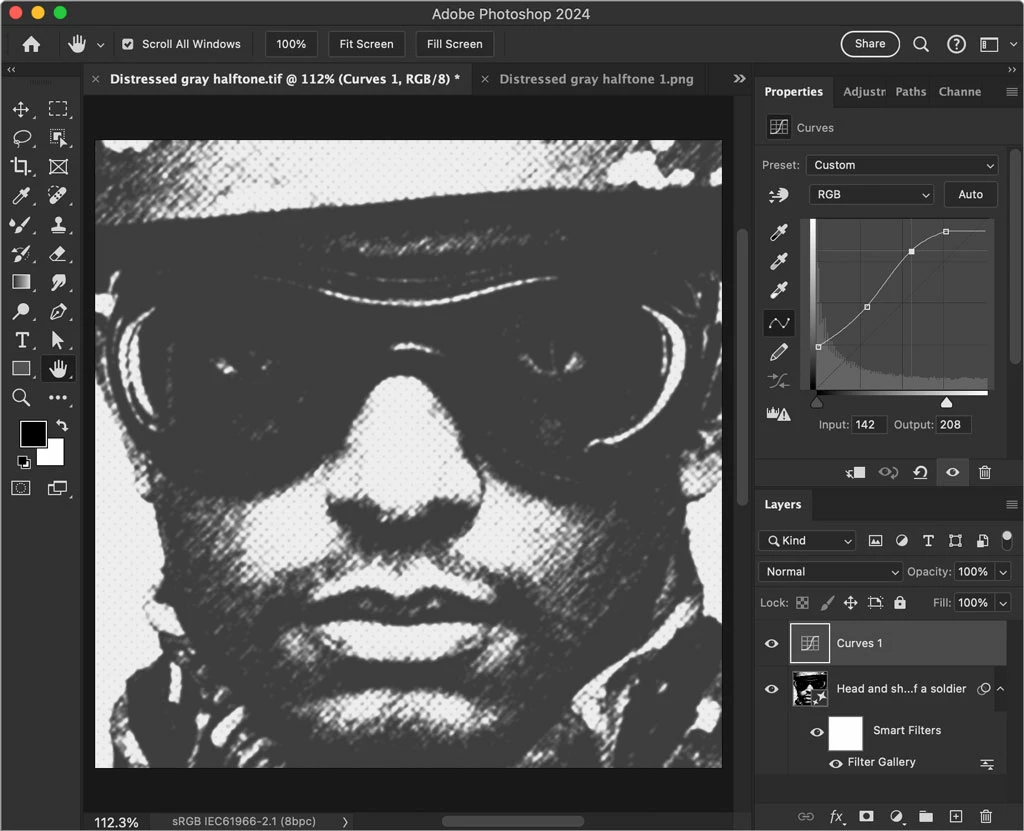The image size is (1024, 831).
Task: Select the Distressed gray halftone.tif tab
Action: [x=285, y=79]
